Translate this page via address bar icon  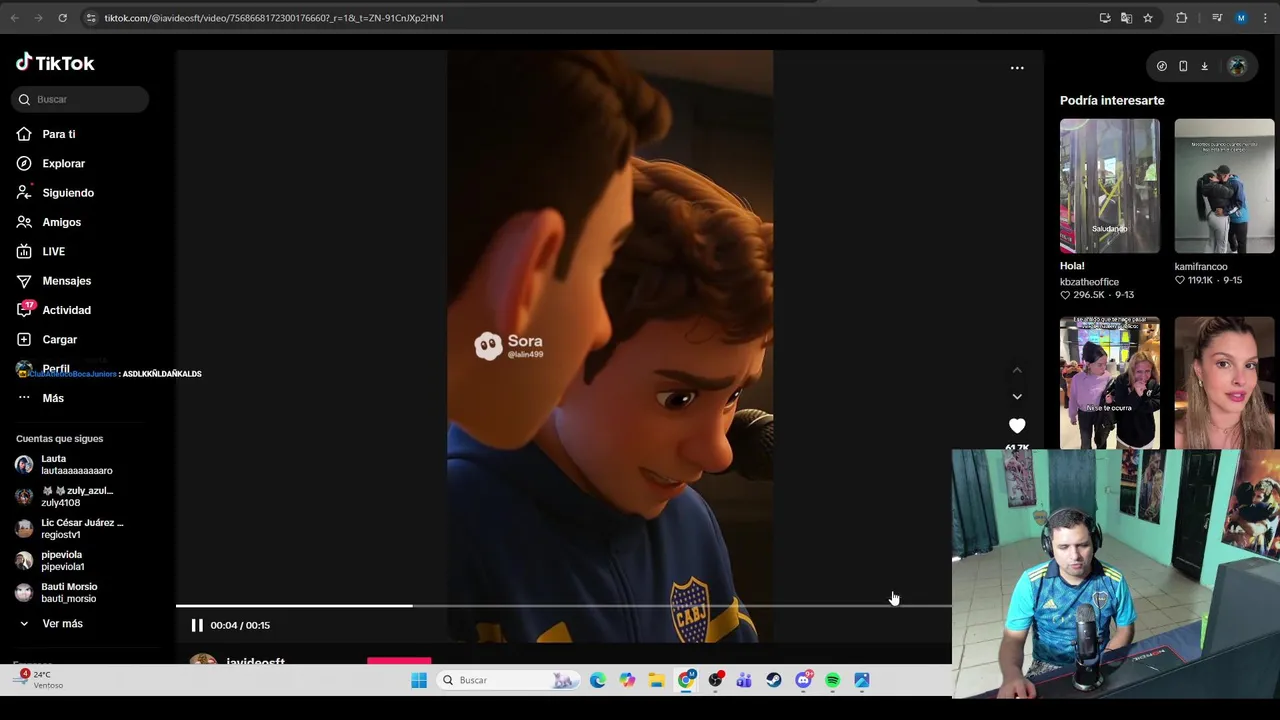pyautogui.click(x=1126, y=18)
